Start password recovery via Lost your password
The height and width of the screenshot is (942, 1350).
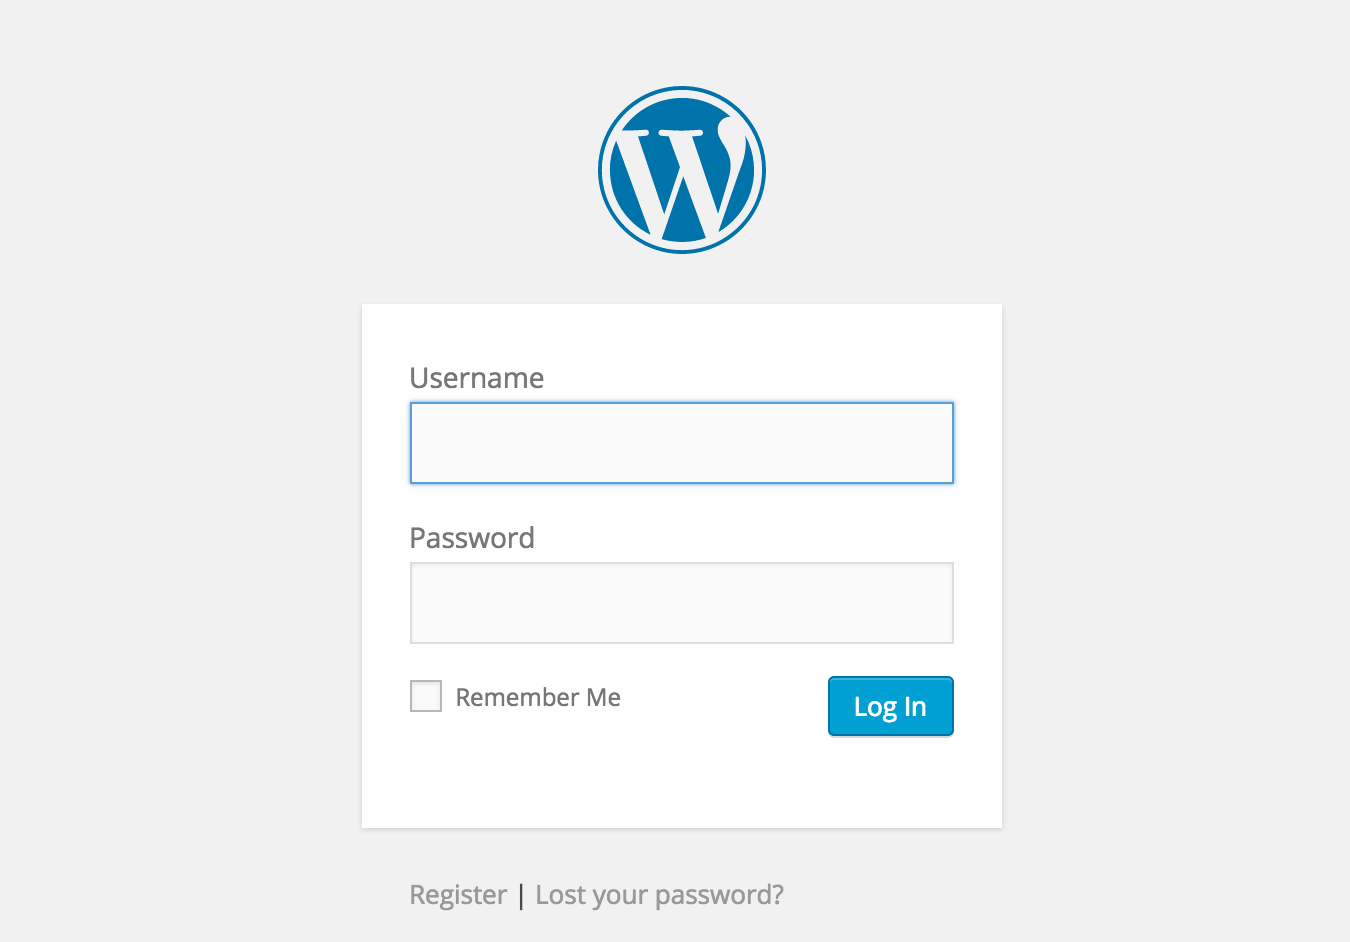659,894
